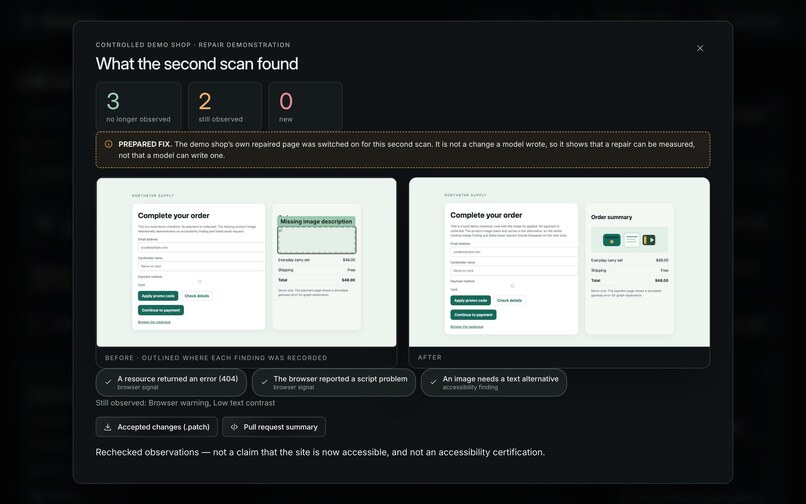Open the Pull request summary
Viewport: 806px width, 504px height.
point(273,427)
